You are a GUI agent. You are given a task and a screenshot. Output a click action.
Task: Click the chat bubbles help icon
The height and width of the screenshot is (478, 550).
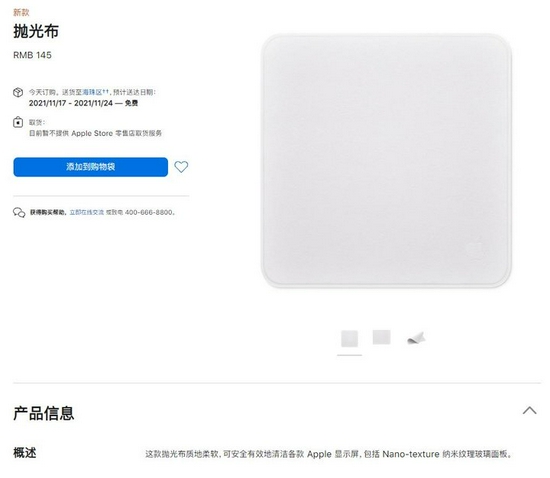click(19, 213)
